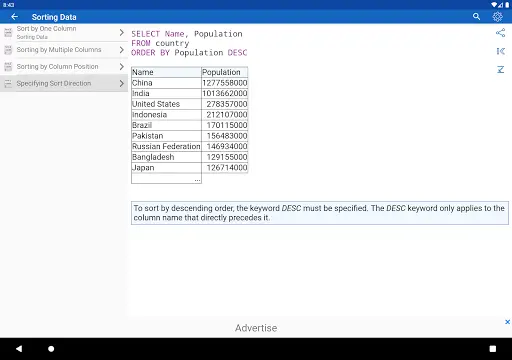Click icon beside Sort by One Column

[x=8, y=32]
